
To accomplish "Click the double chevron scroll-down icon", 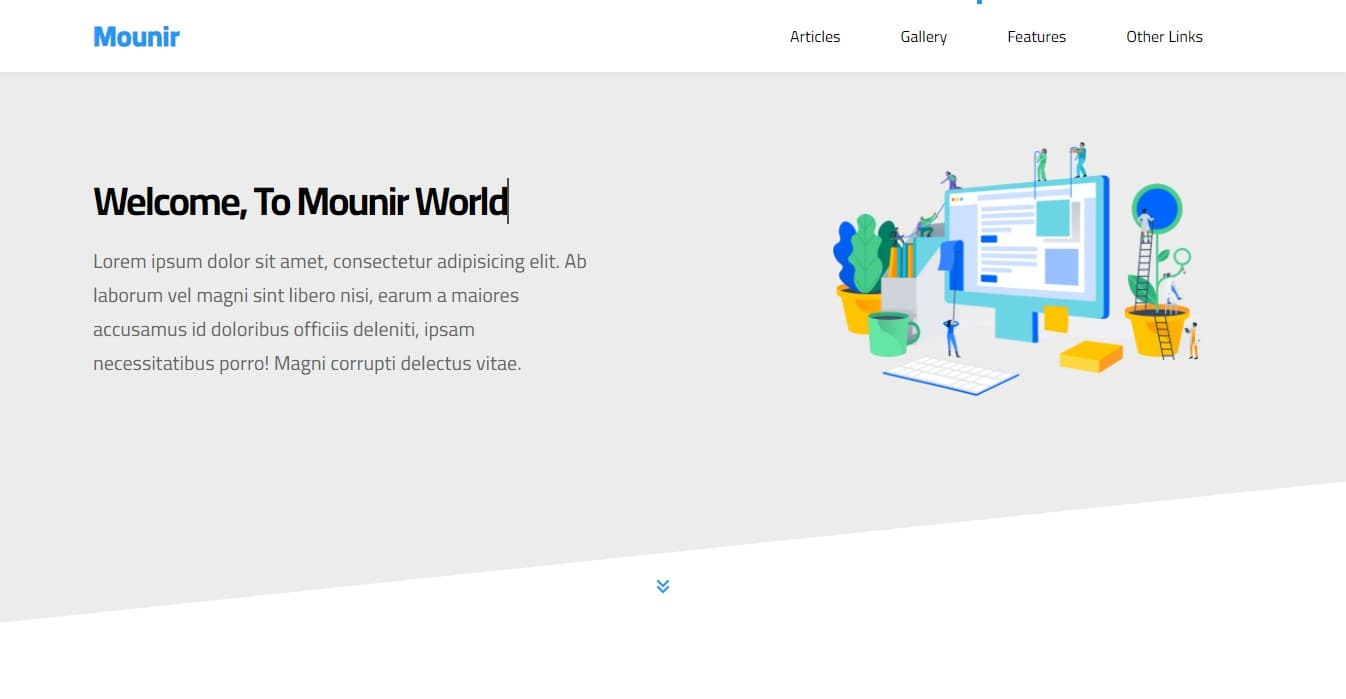I will click(662, 586).
